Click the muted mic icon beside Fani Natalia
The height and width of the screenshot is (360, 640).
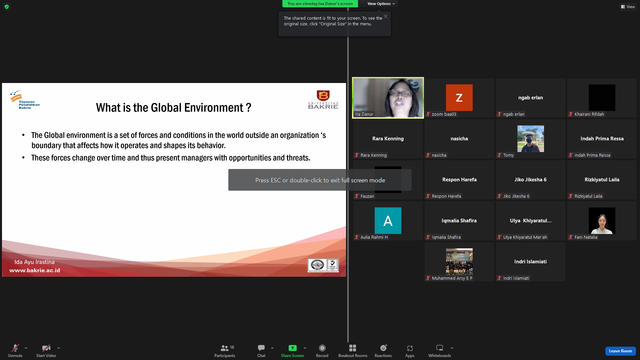[571, 237]
